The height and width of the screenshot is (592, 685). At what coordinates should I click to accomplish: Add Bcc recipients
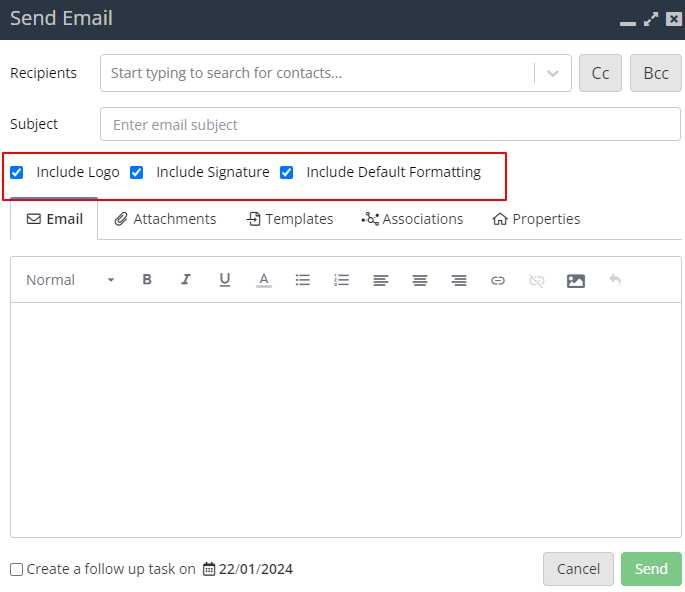click(656, 73)
